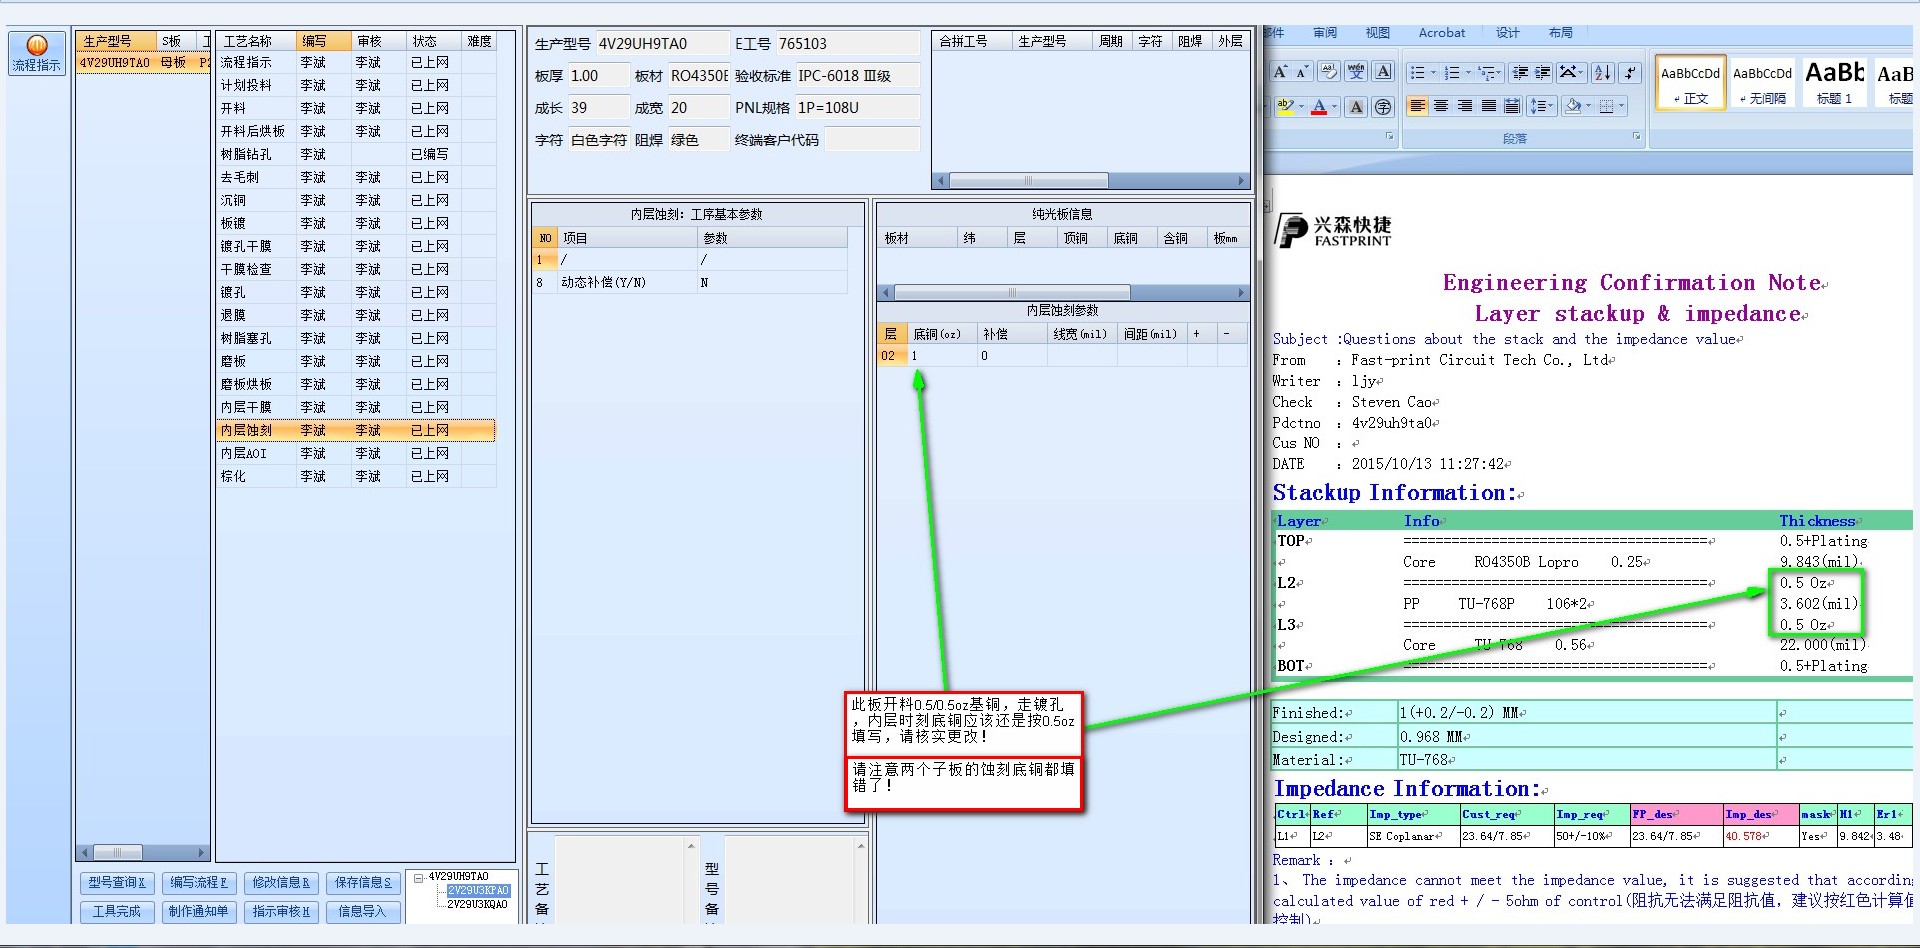Open bullet list style dropdown arrow

[1433, 72]
